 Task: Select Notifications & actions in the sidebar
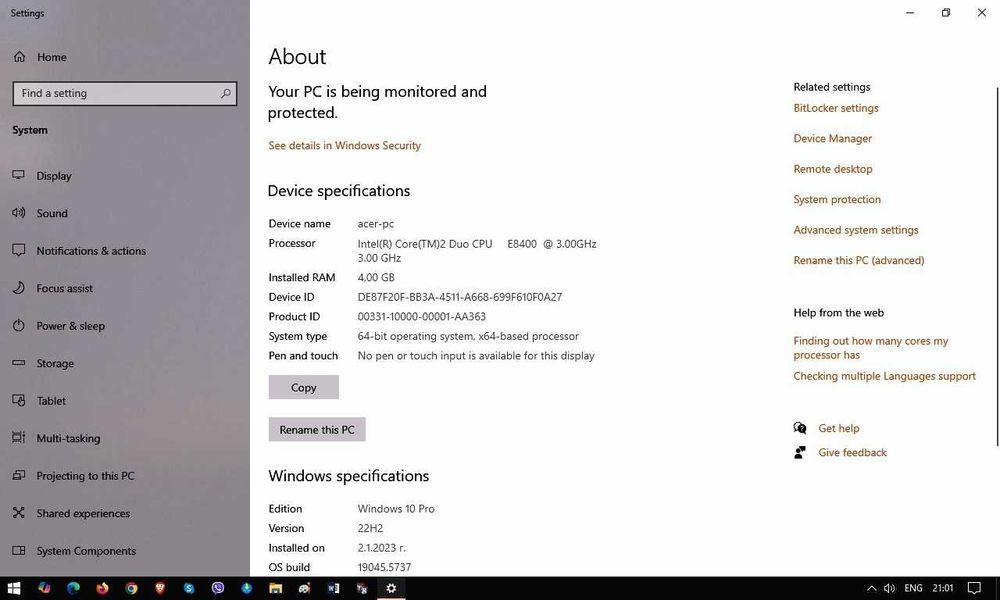click(91, 251)
